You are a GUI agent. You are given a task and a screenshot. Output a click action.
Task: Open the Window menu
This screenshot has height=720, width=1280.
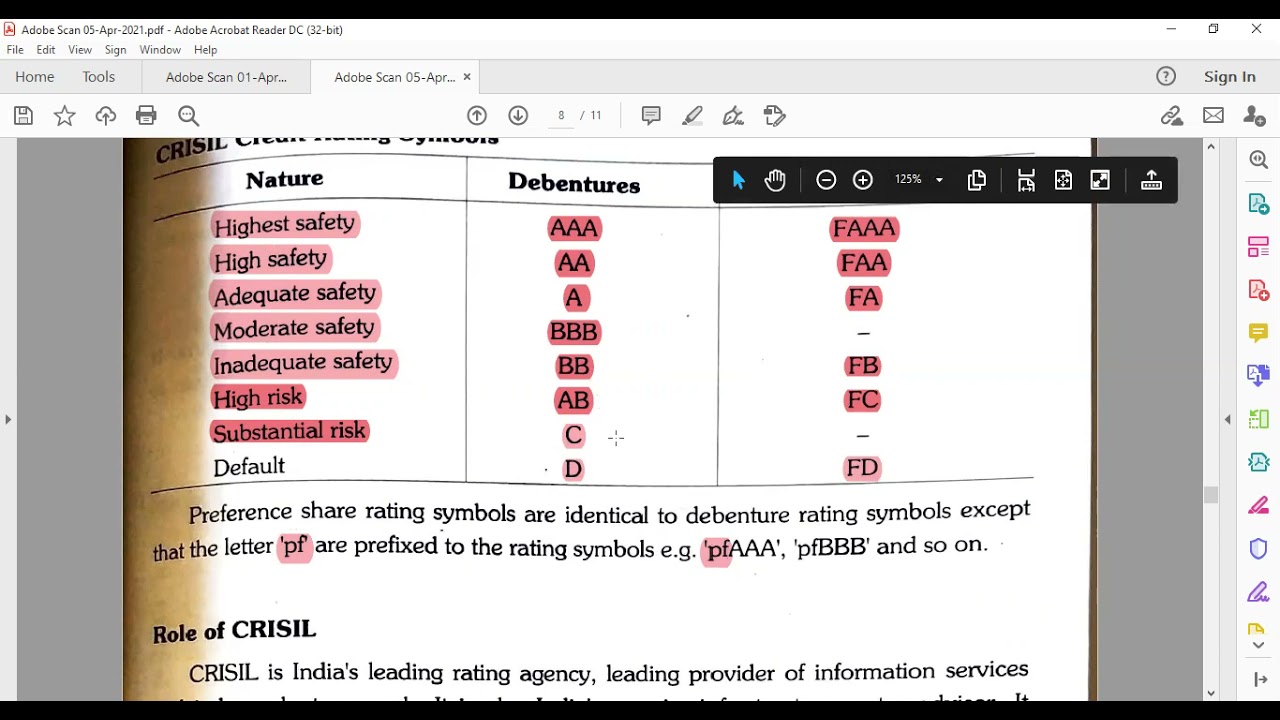coord(160,50)
